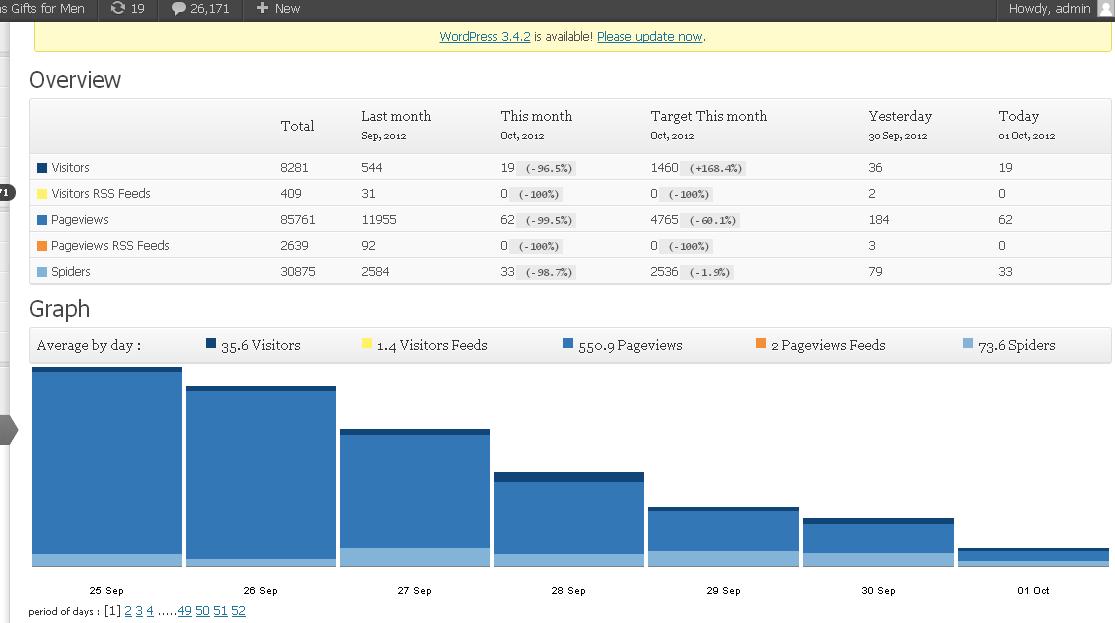
Task: Follow the WordPress 3.4.2 link
Action: (485, 36)
